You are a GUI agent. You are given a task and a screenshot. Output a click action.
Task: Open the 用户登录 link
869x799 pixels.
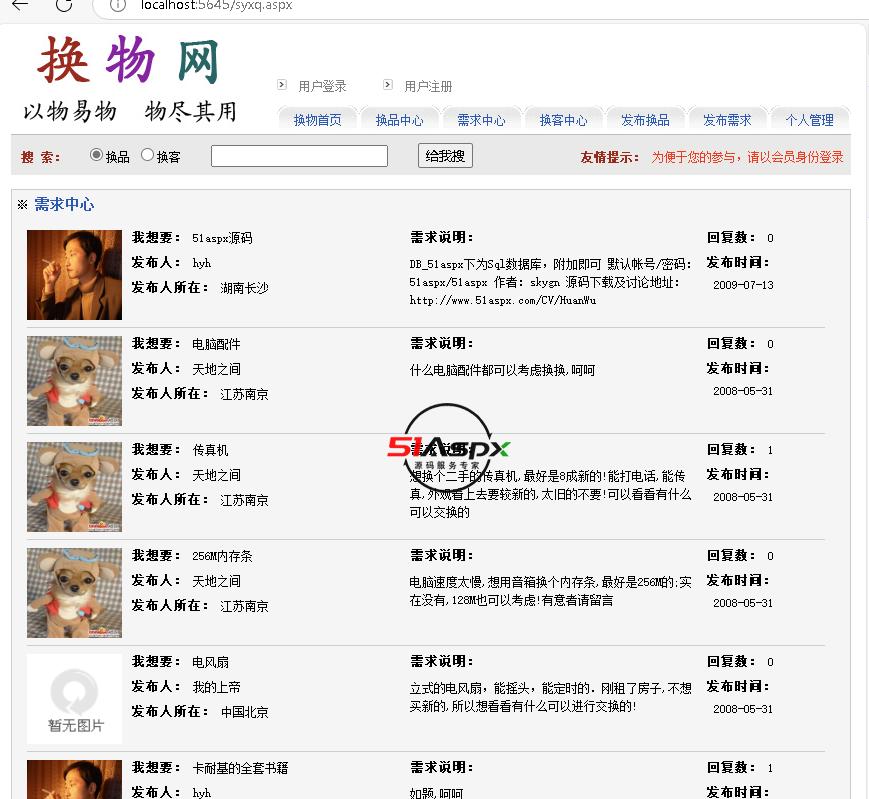[322, 86]
